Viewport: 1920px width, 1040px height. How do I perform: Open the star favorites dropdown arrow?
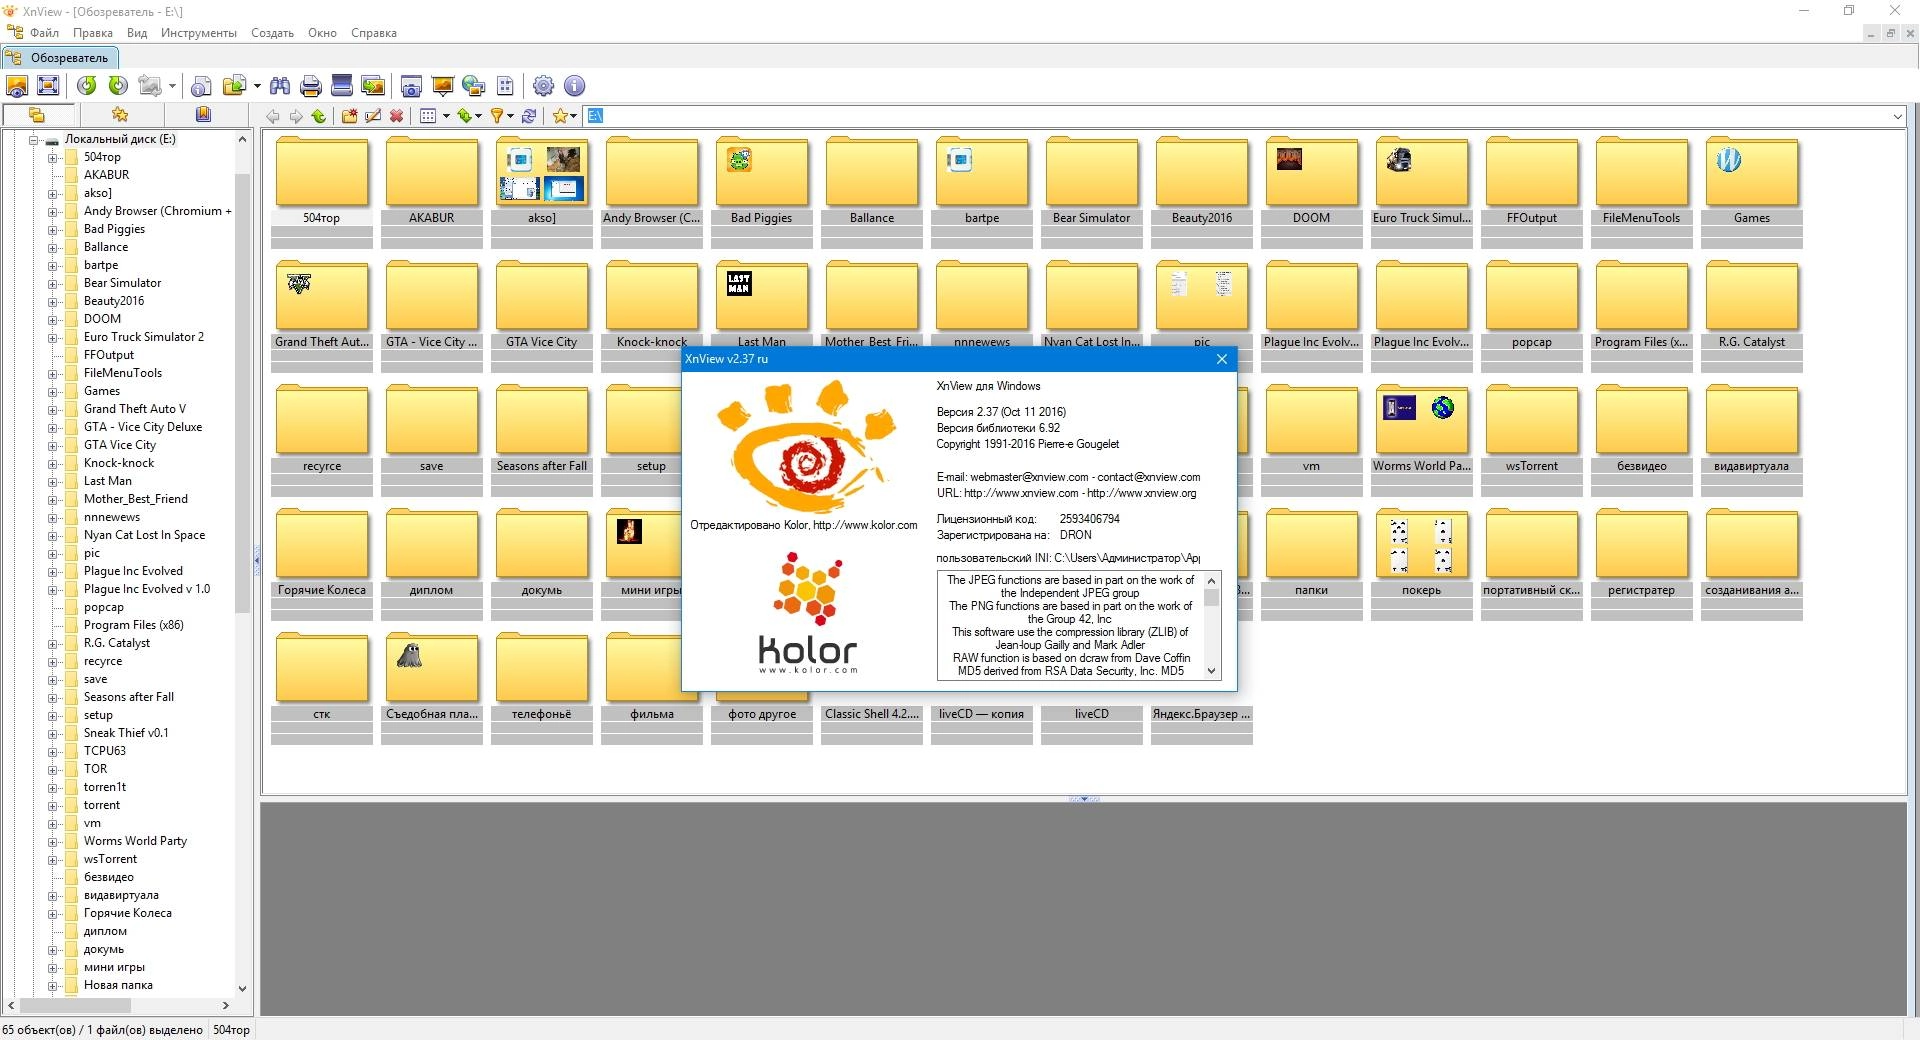pyautogui.click(x=574, y=116)
